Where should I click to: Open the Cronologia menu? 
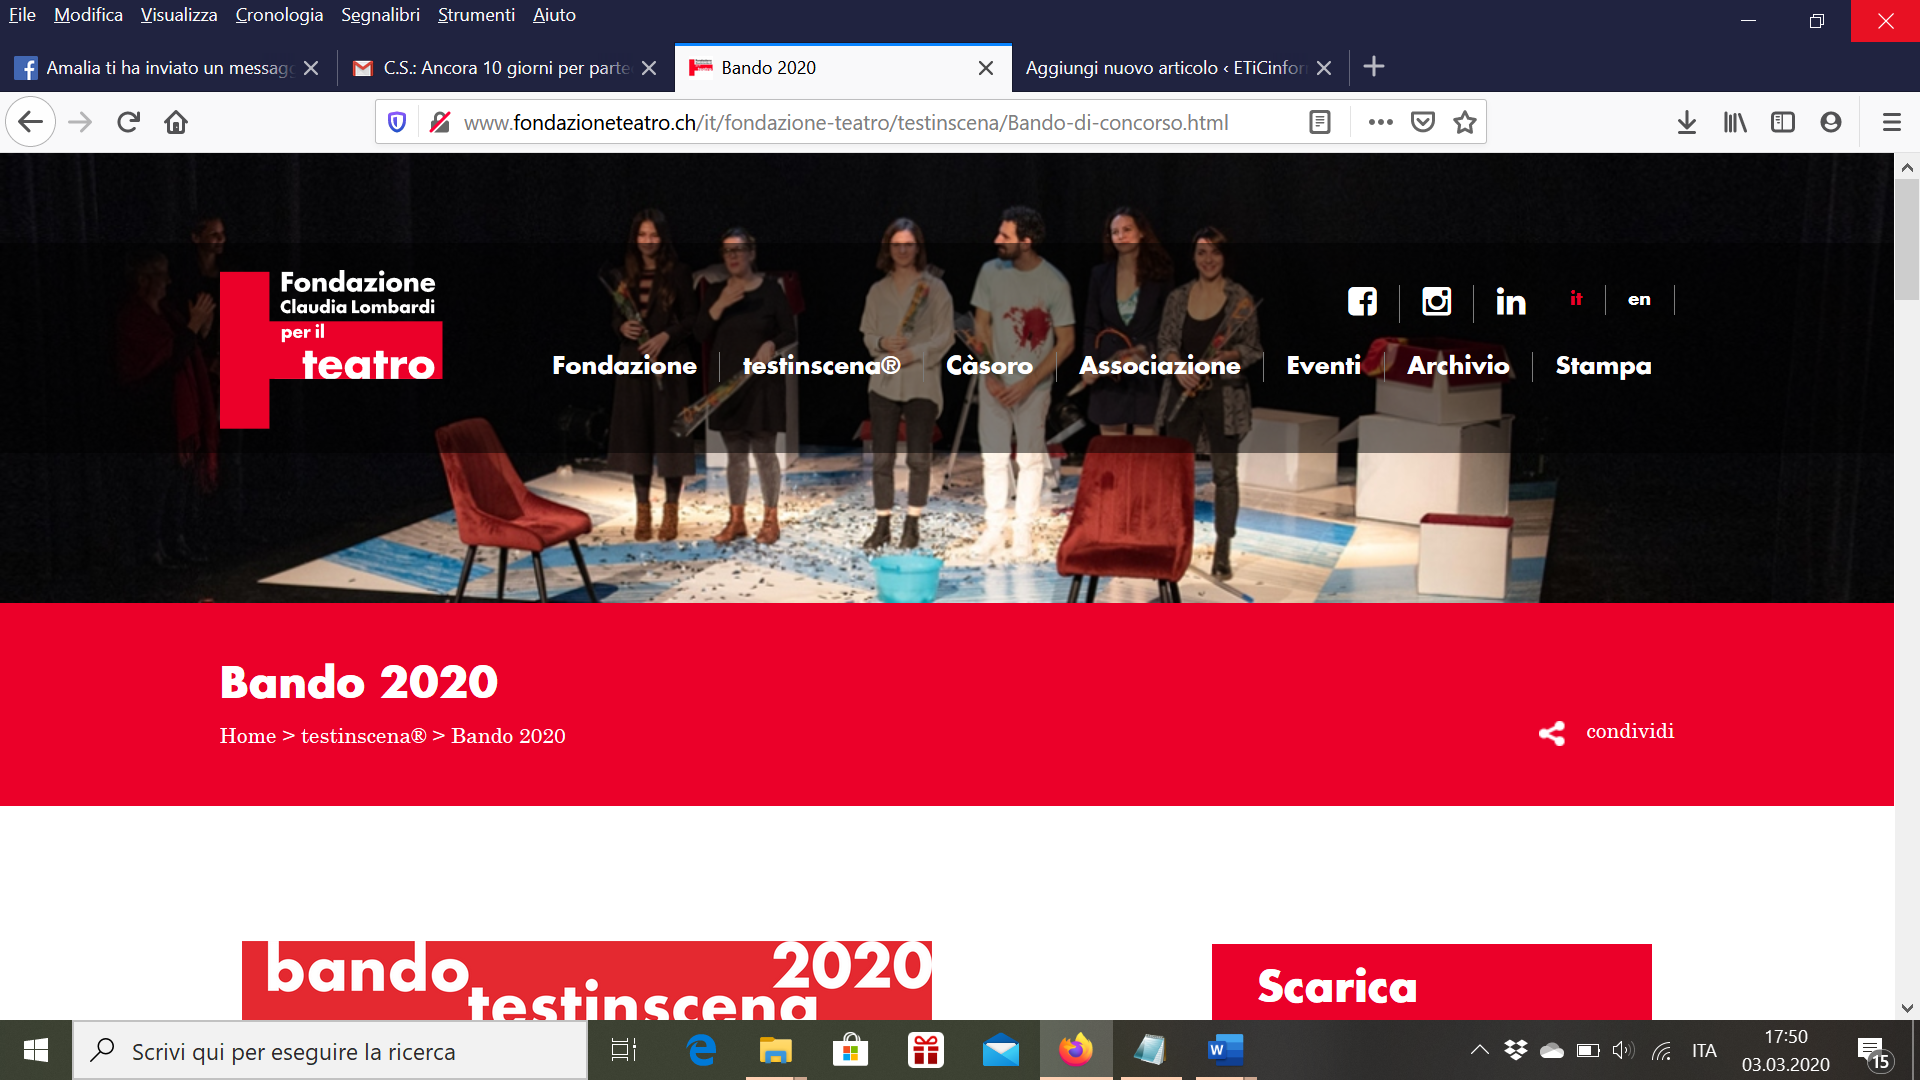[279, 15]
